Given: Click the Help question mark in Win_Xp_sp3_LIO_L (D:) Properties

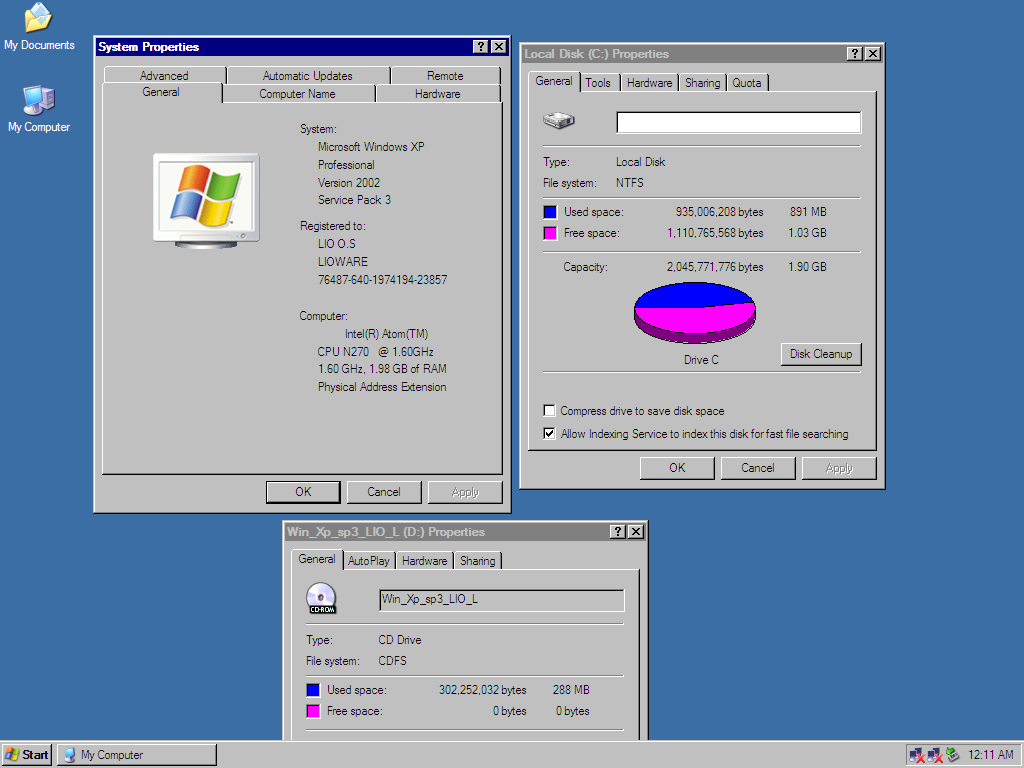Looking at the screenshot, I should [618, 532].
